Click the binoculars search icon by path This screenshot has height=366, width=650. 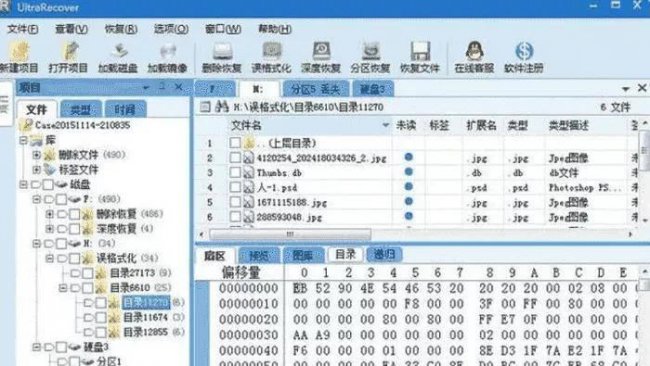[x=222, y=107]
